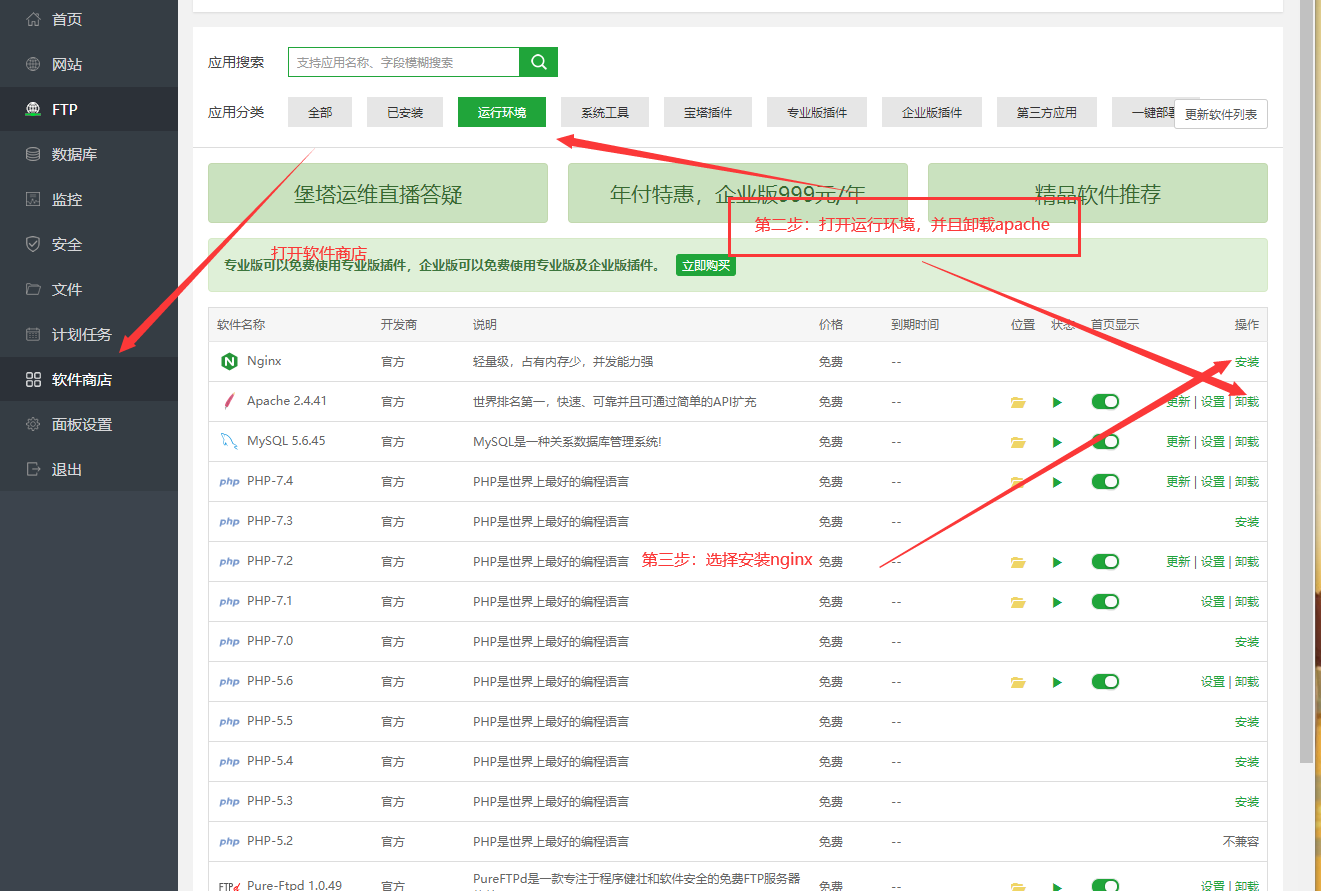
Task: Click PHP-7.4 running status play icon
Action: point(1057,482)
